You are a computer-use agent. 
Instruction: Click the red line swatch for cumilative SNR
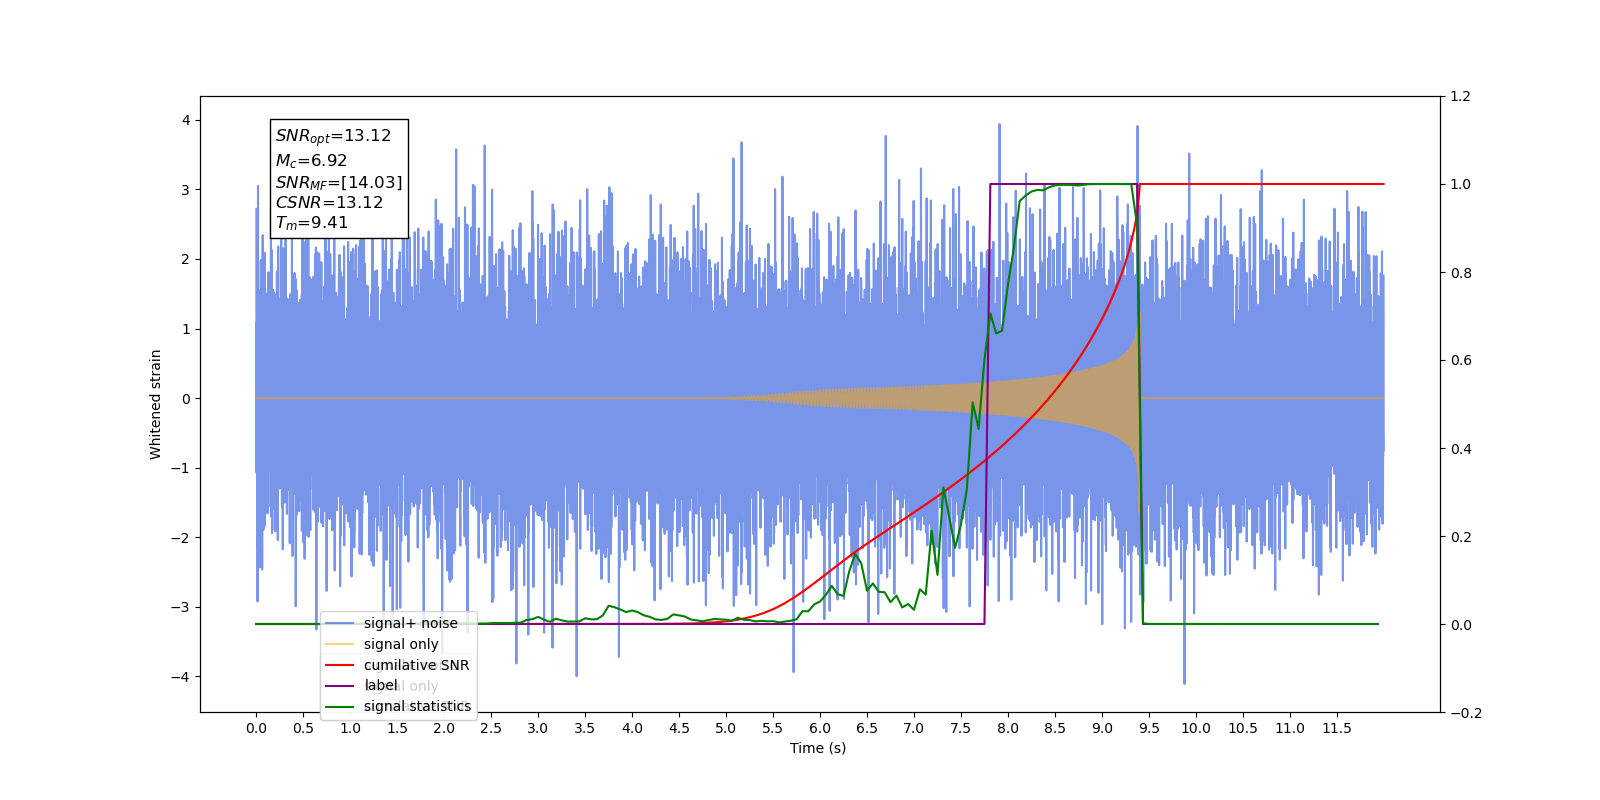pos(340,665)
